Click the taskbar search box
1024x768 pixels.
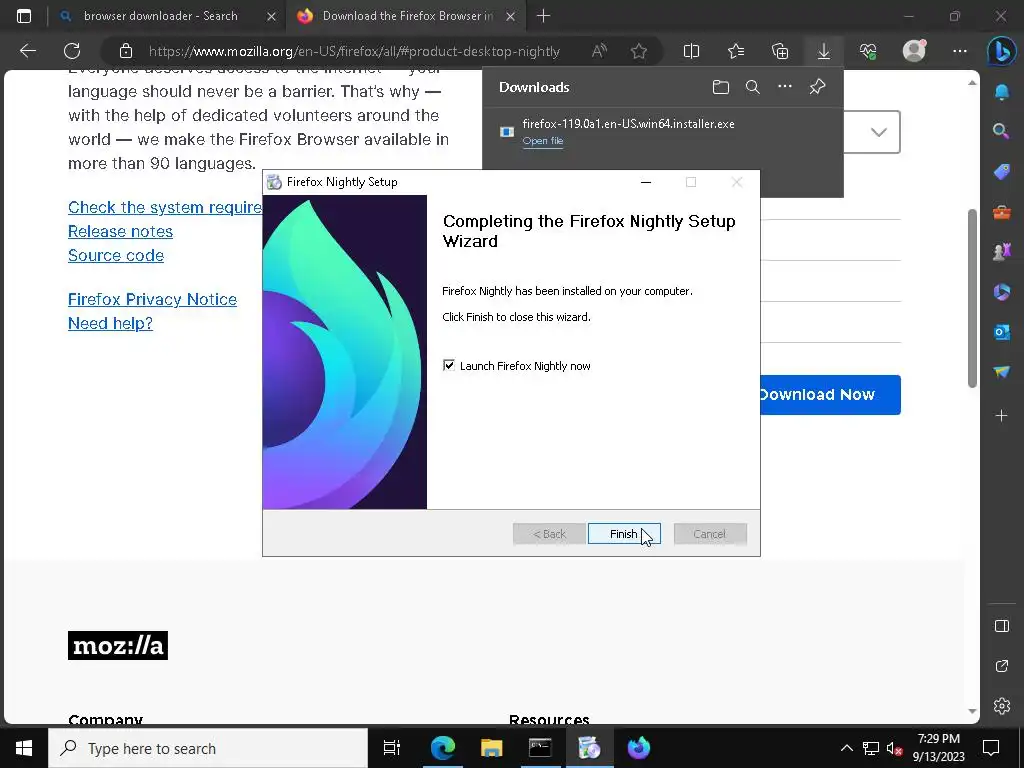[x=208, y=748]
